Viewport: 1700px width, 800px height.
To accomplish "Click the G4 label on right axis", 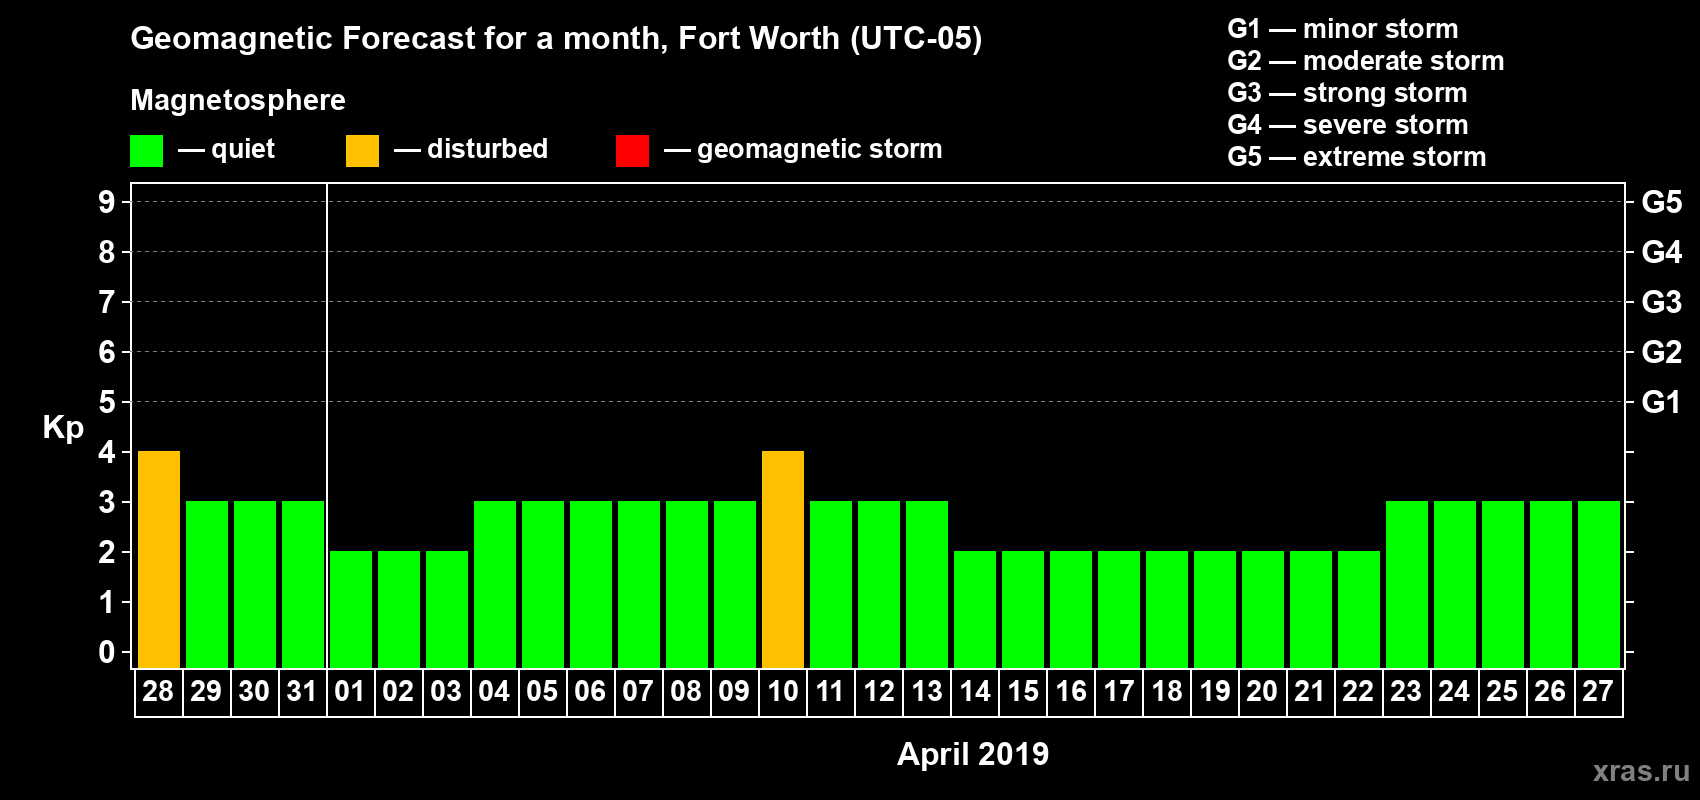I will pos(1662,252).
